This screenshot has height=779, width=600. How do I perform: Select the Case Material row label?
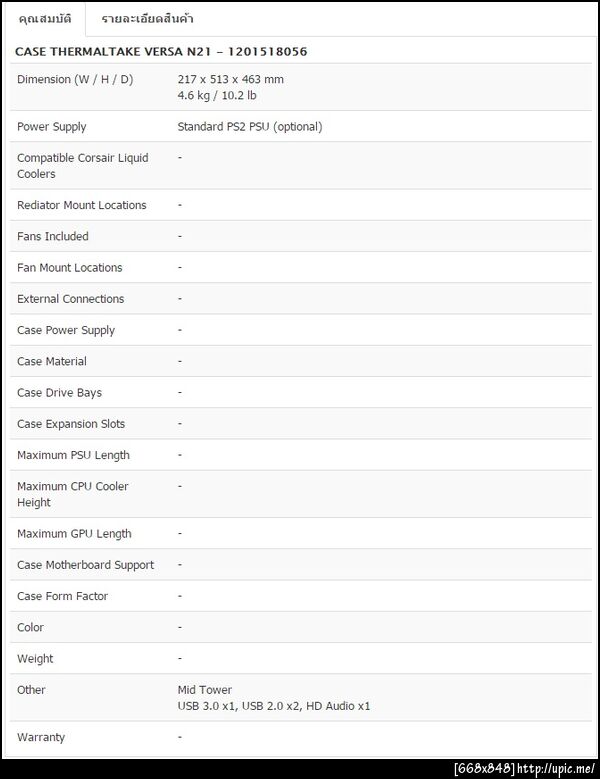tap(52, 362)
